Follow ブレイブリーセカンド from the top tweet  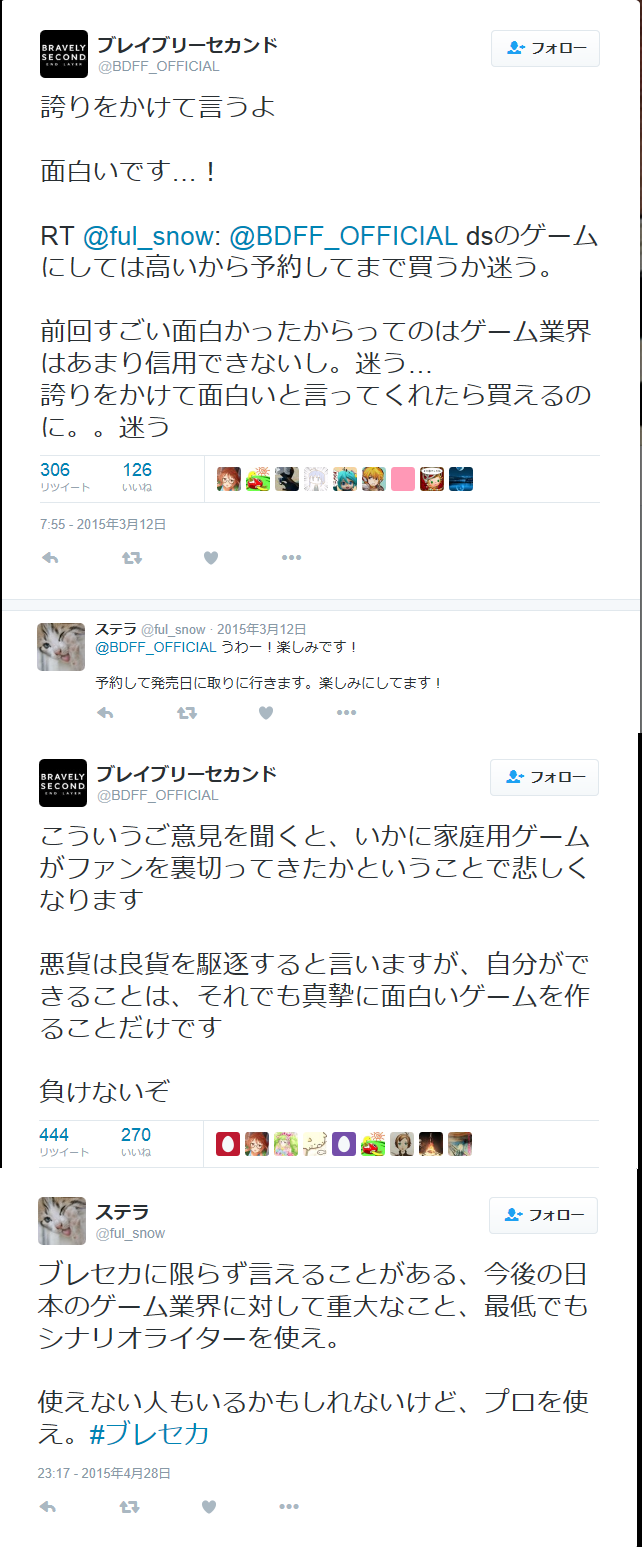coord(545,48)
